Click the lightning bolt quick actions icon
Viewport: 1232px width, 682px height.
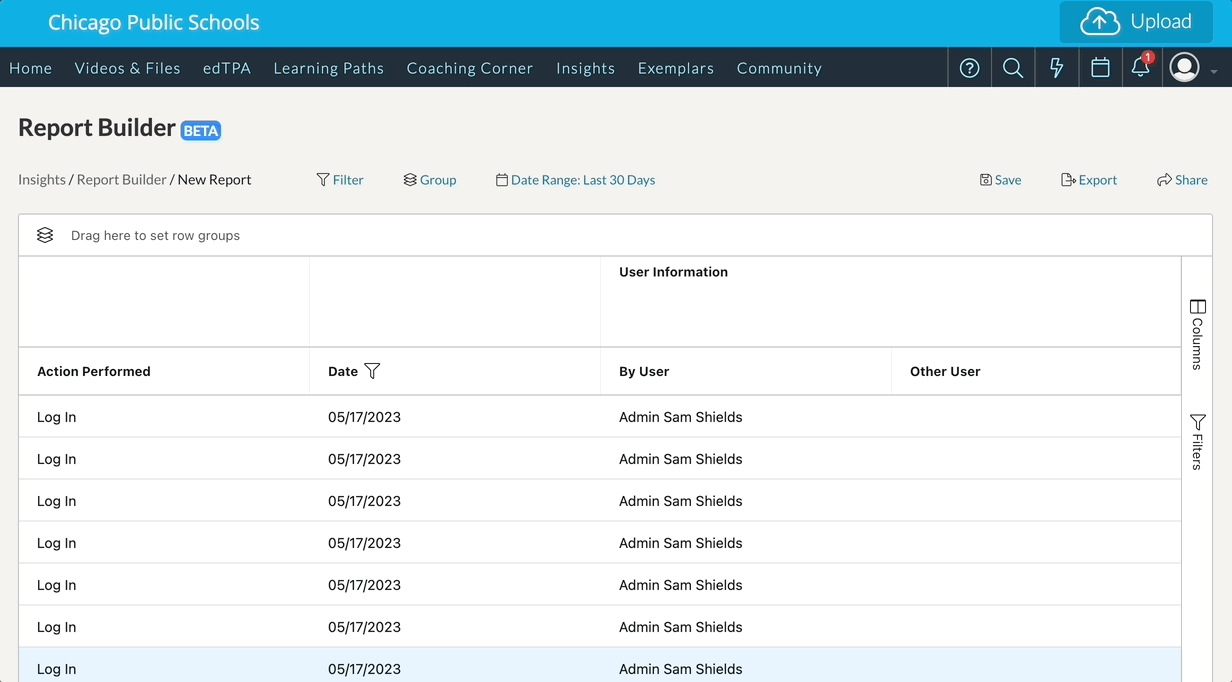pyautogui.click(x=1057, y=68)
